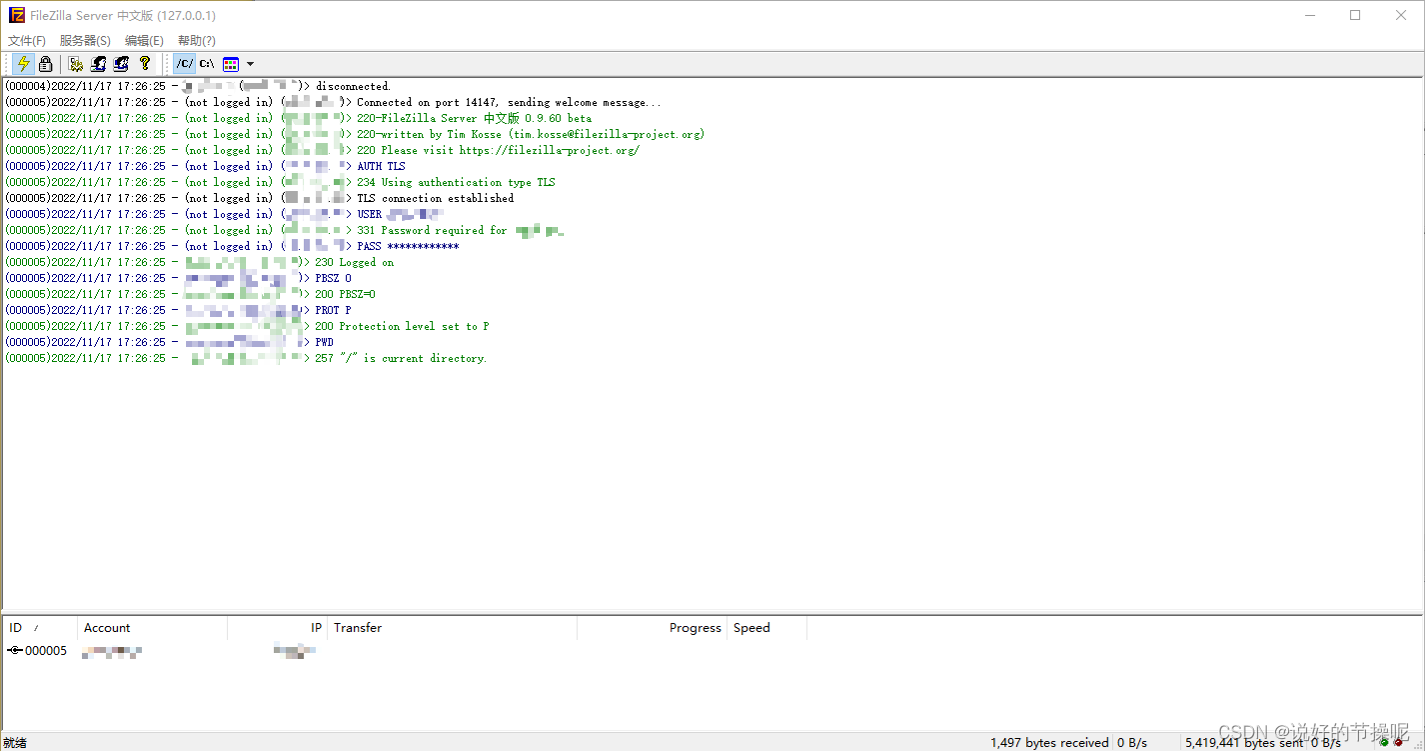Click '331 Password required for' log line

coord(285,230)
